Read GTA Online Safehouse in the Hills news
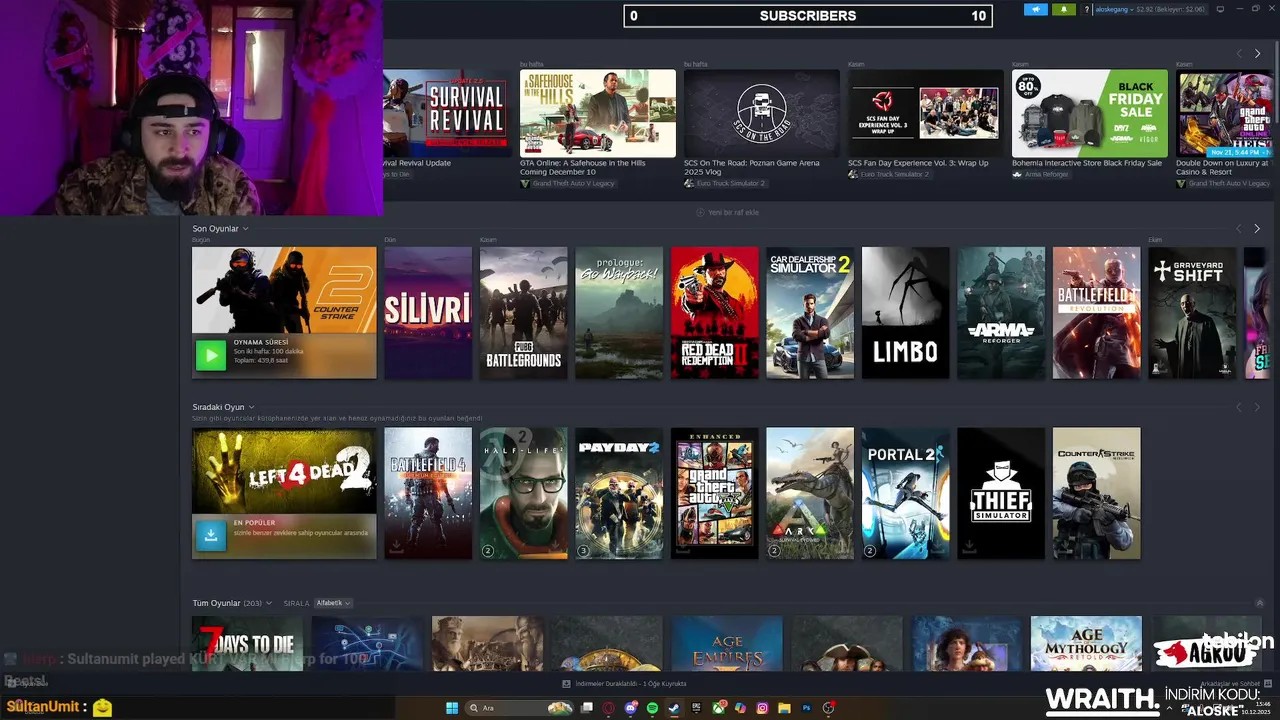The height and width of the screenshot is (720, 1280). [x=598, y=113]
